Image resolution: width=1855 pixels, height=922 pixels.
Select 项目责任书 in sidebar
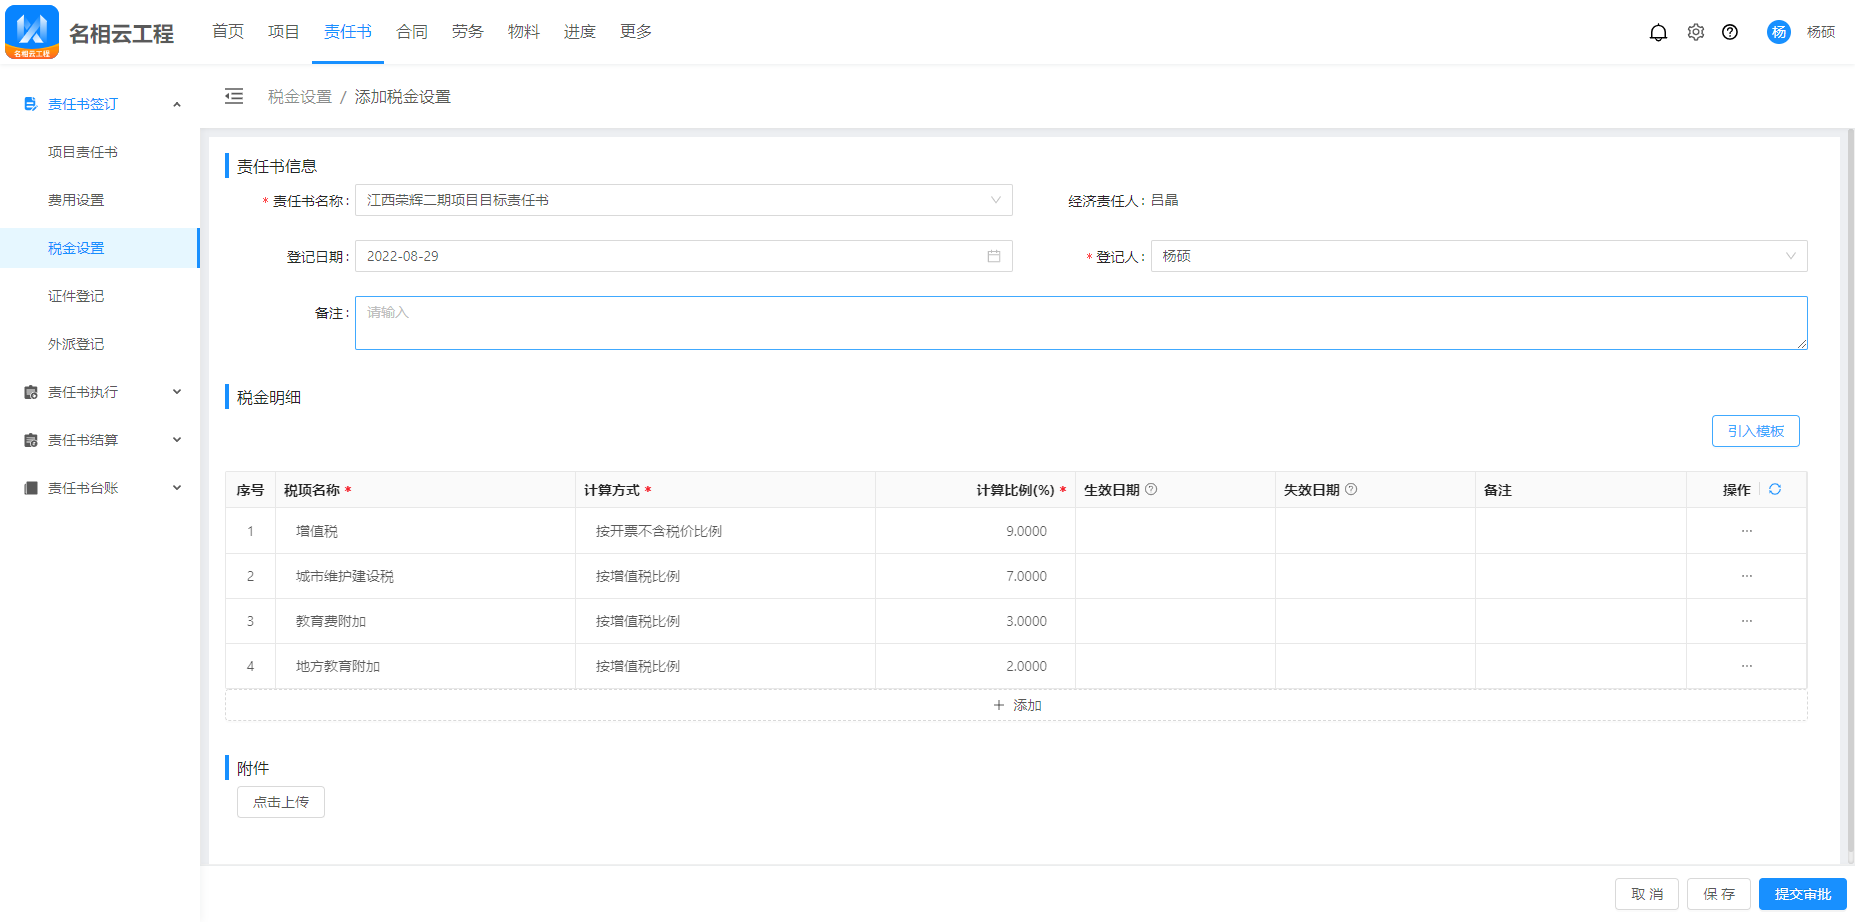point(100,152)
